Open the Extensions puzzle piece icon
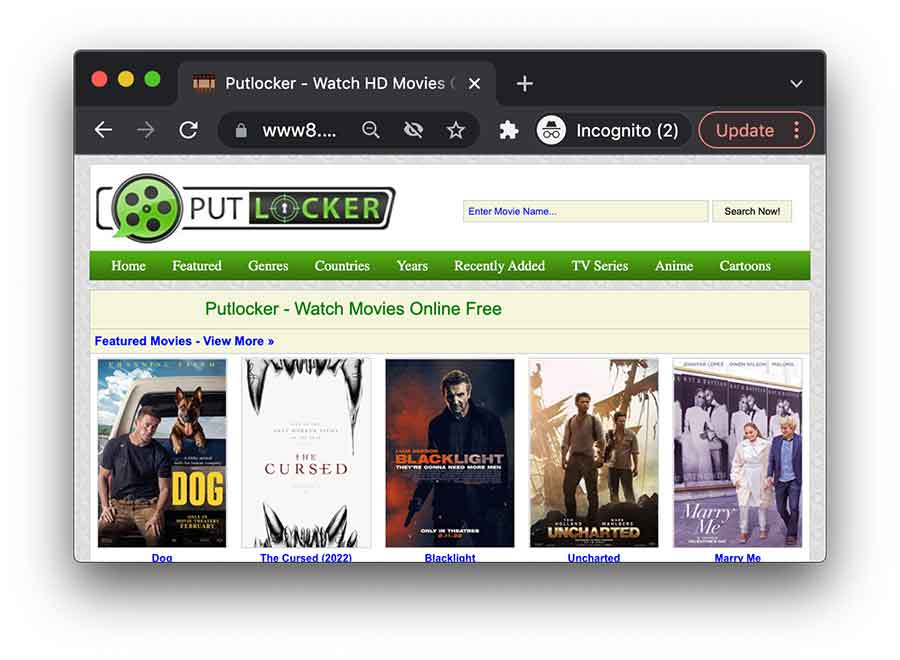Viewport: 900px width, 660px height. pos(509,130)
